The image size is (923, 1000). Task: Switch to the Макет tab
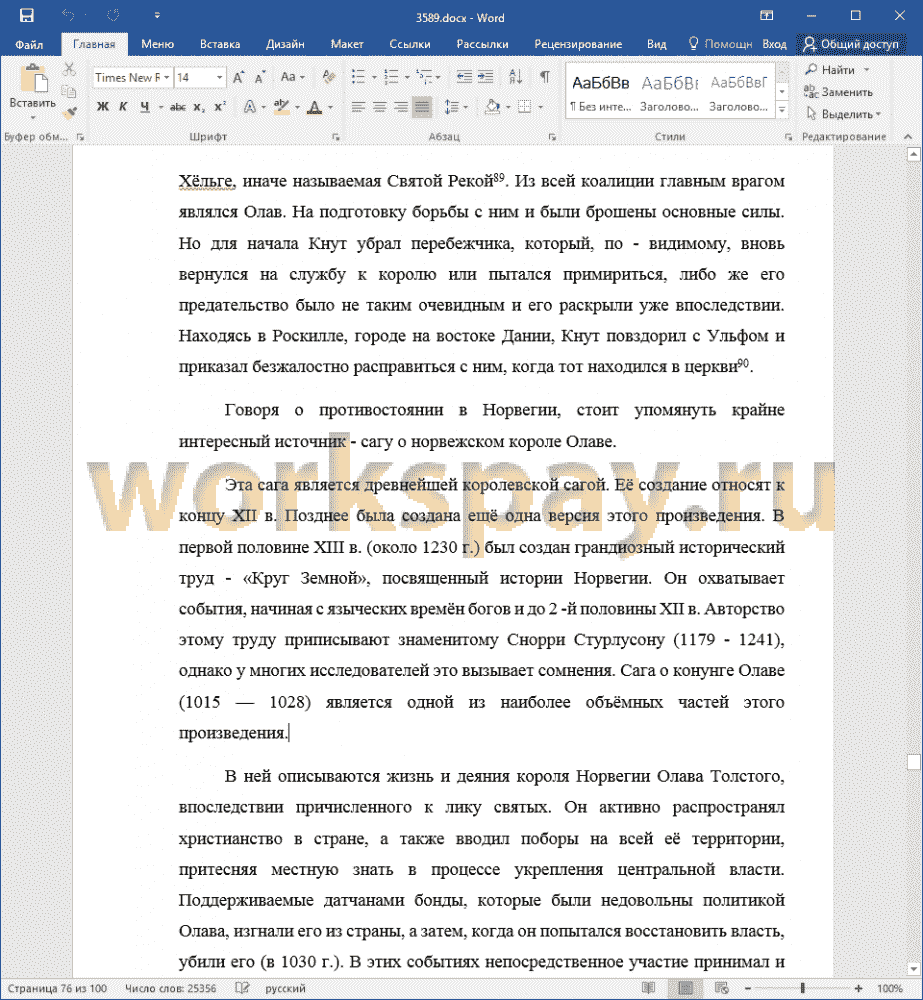(347, 44)
